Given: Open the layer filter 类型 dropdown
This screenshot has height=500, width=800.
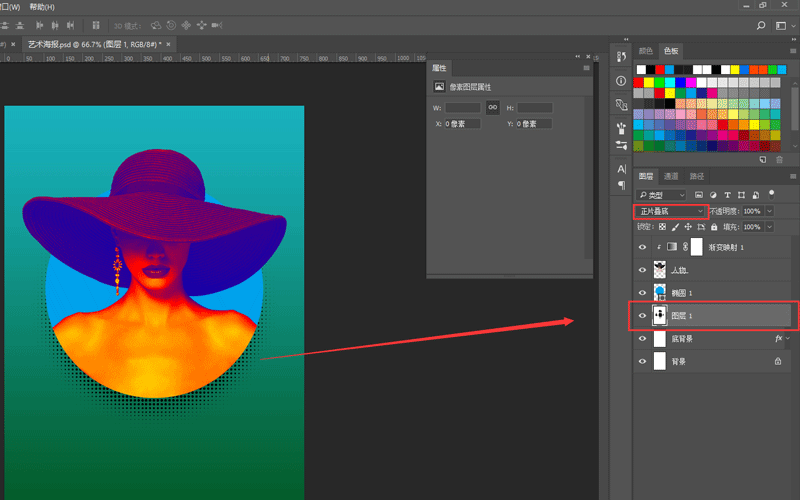Looking at the screenshot, I should (661, 195).
